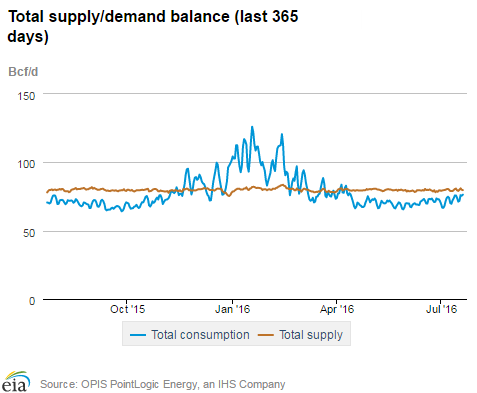Click the source text 'OPIS PointLogic Energy'
The image size is (477, 393).
point(139,384)
